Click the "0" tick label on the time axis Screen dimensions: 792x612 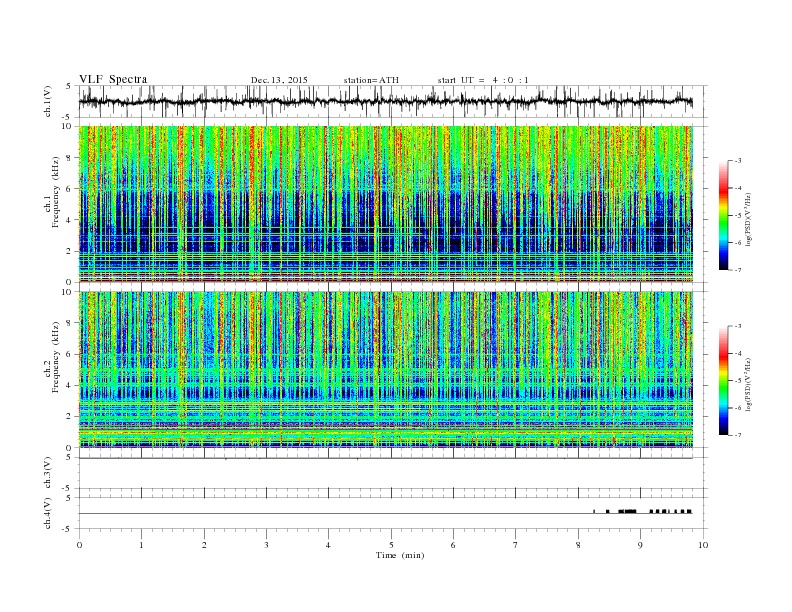coord(79,545)
